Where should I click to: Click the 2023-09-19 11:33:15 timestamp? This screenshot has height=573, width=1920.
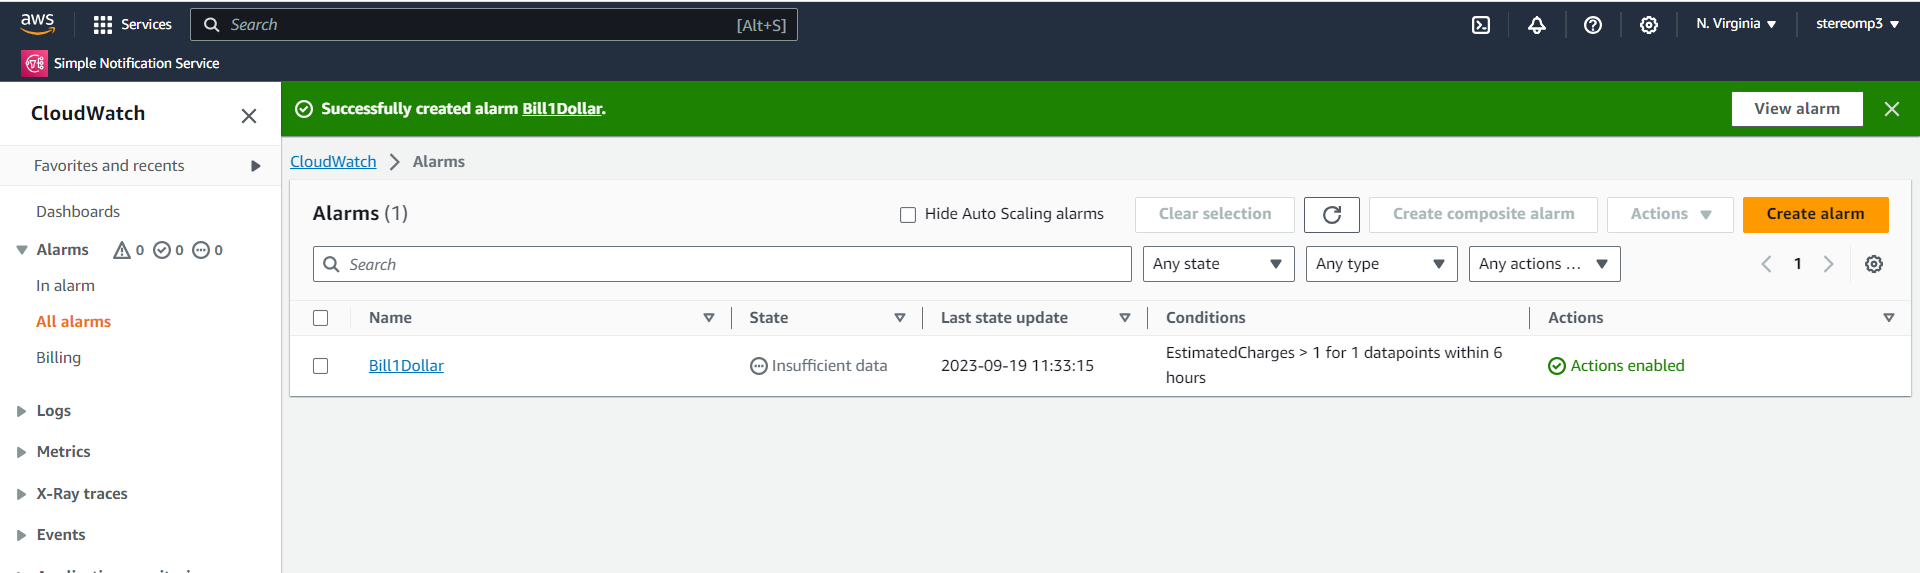(x=1017, y=366)
